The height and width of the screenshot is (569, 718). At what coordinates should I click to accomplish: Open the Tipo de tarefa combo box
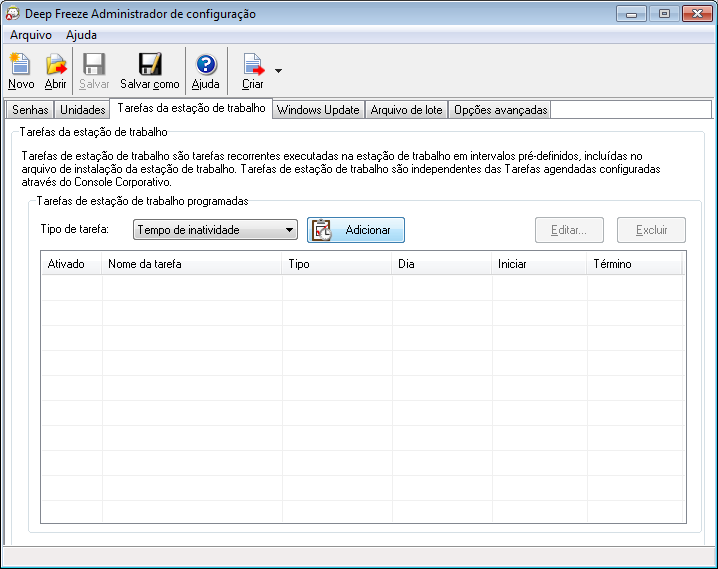point(215,229)
